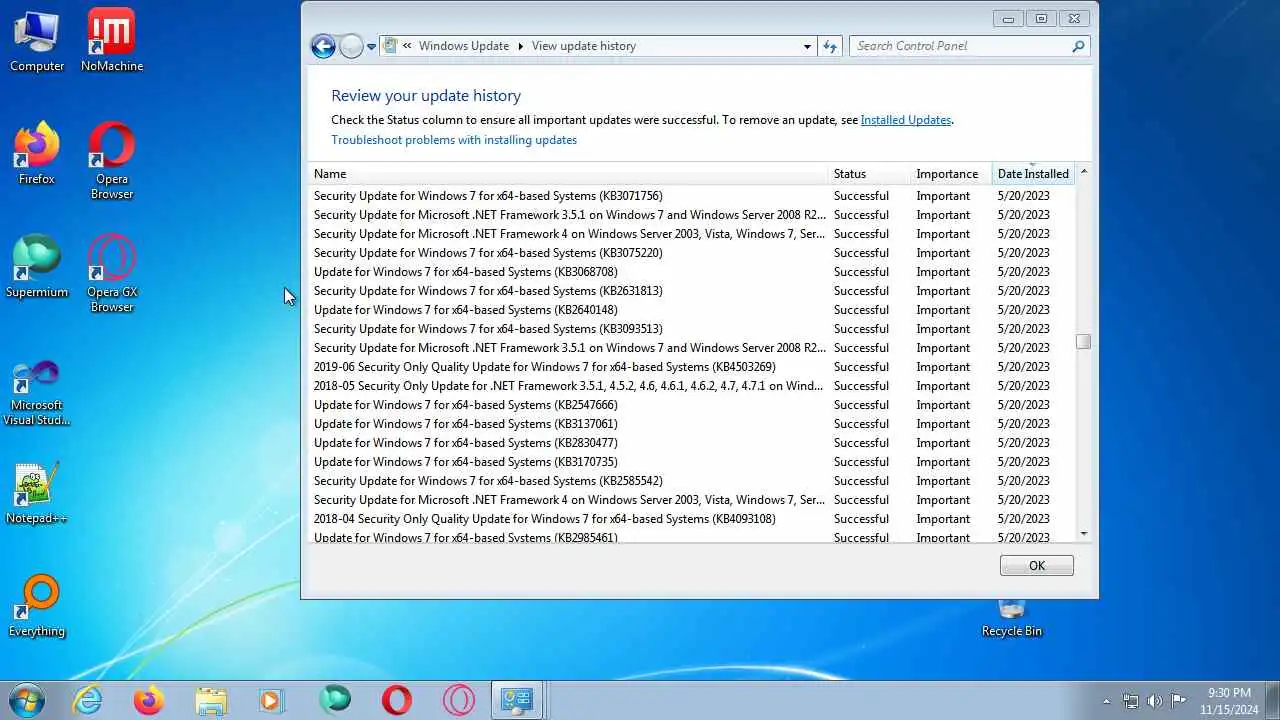The height and width of the screenshot is (720, 1280).
Task: Click the scroll up arrow of the list
Action: click(x=1083, y=173)
